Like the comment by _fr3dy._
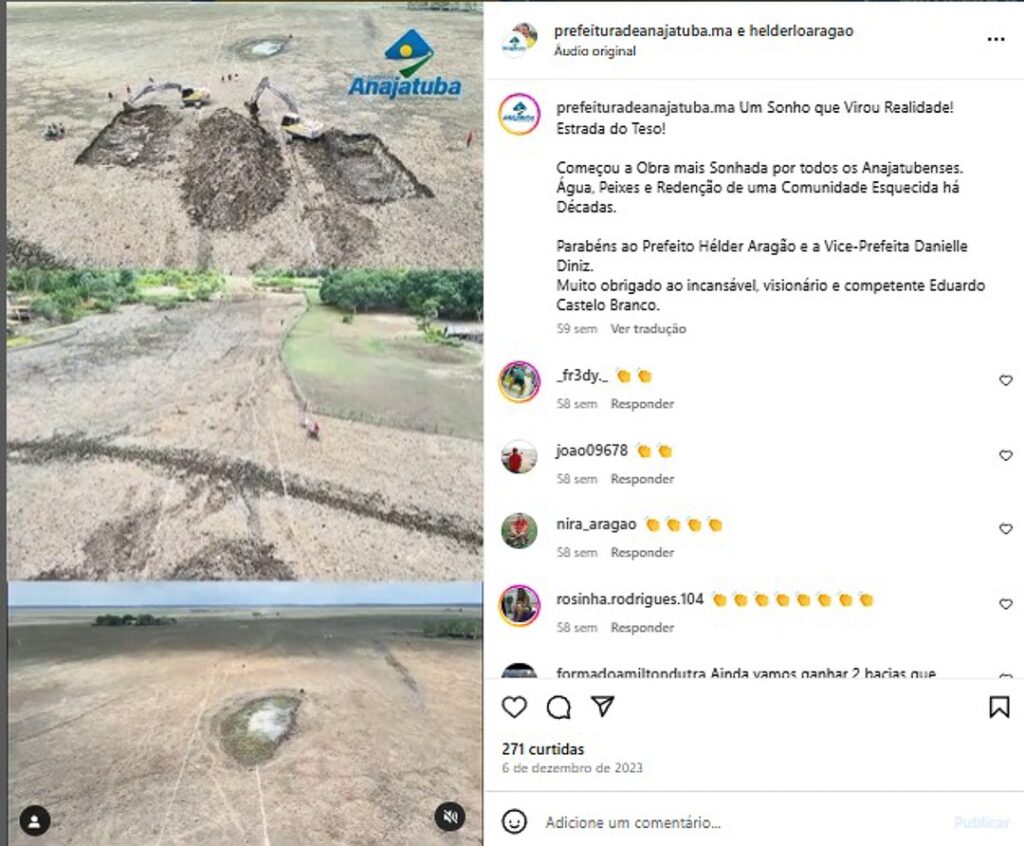The width and height of the screenshot is (1024, 846). coord(1006,380)
